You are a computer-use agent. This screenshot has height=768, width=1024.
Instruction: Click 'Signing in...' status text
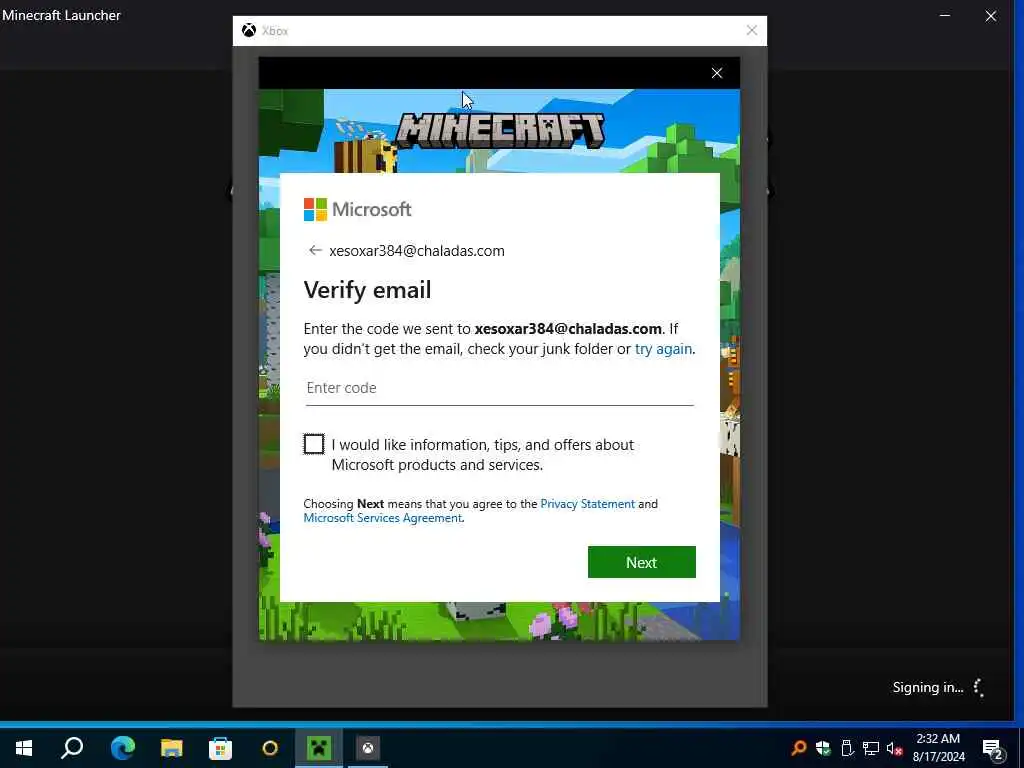click(x=928, y=687)
